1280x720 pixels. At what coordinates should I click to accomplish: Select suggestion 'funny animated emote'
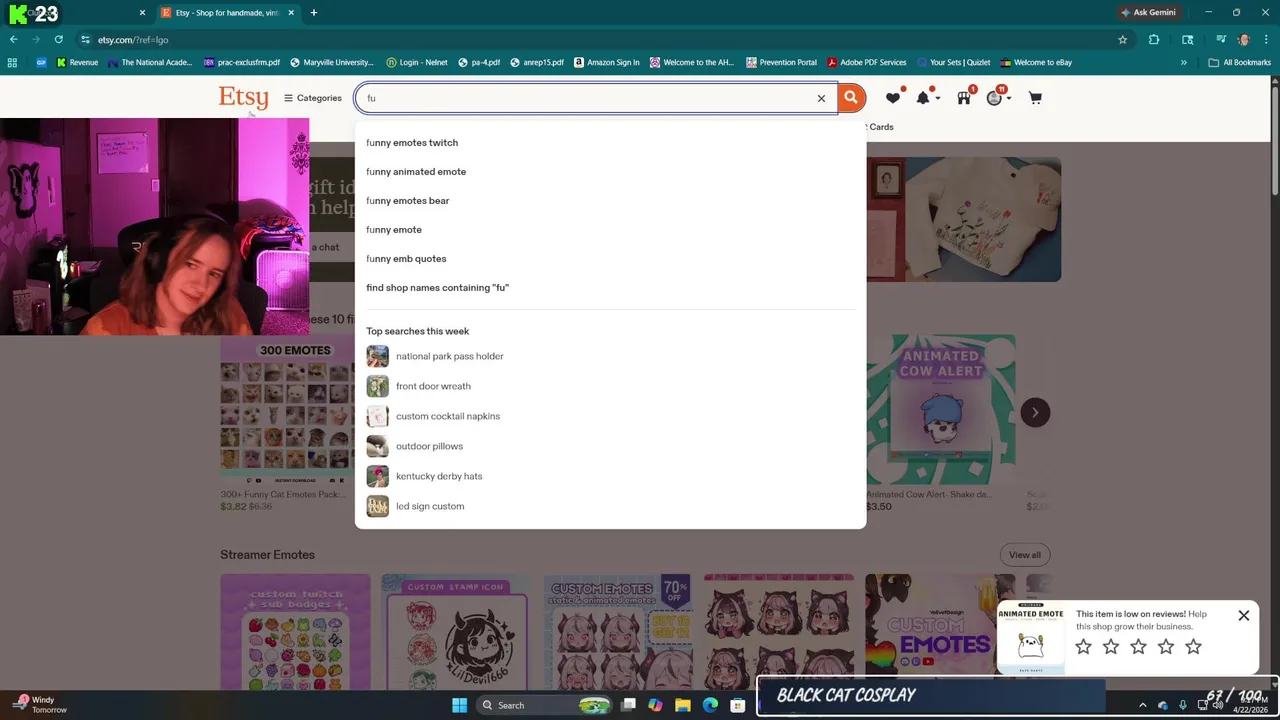tap(416, 172)
